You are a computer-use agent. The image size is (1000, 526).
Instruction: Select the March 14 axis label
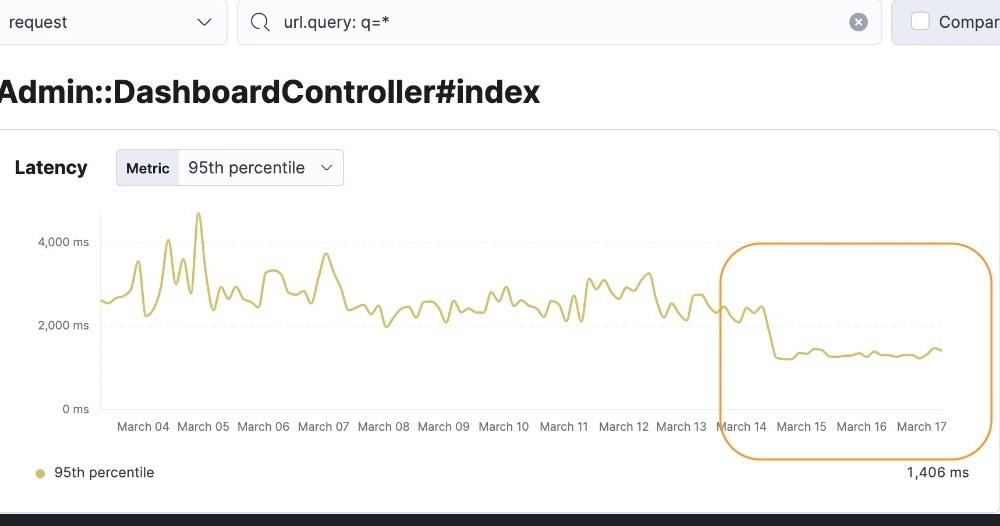741,427
